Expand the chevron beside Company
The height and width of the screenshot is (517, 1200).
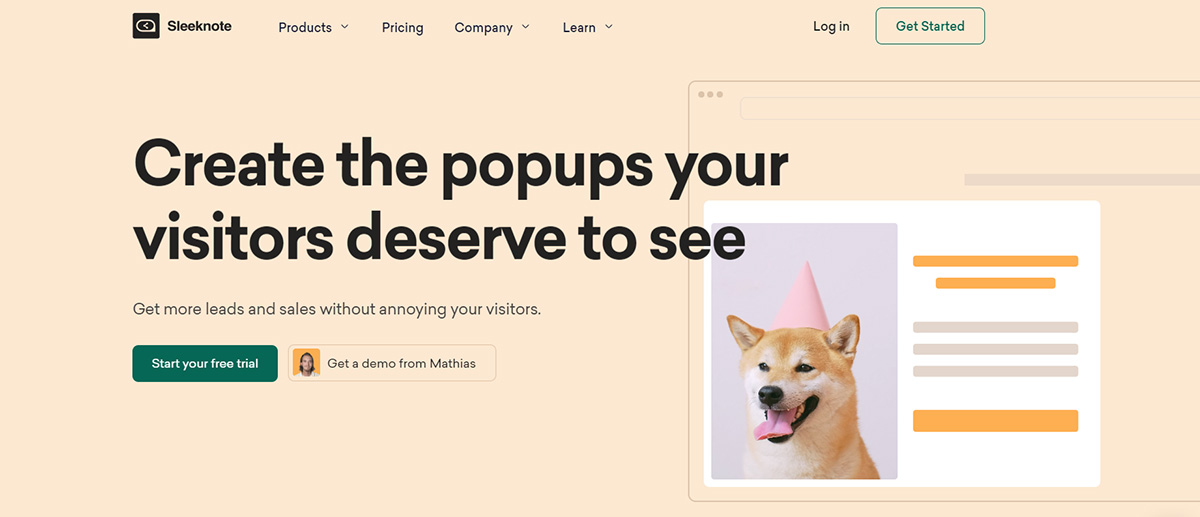tap(526, 27)
